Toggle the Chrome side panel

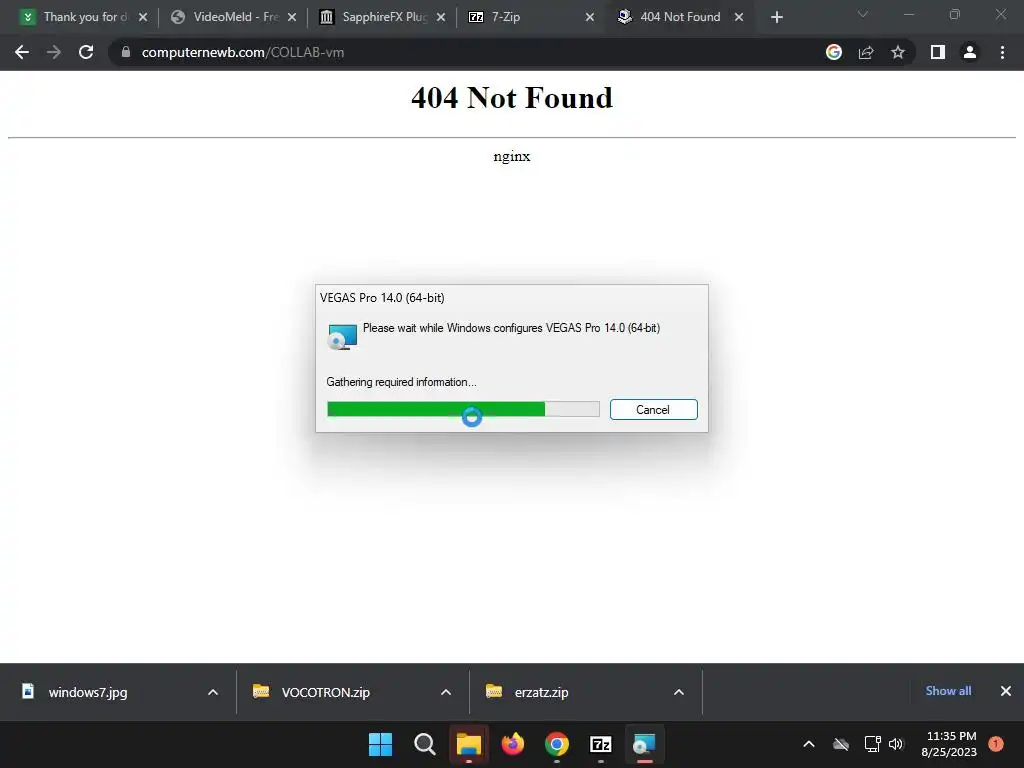click(938, 52)
